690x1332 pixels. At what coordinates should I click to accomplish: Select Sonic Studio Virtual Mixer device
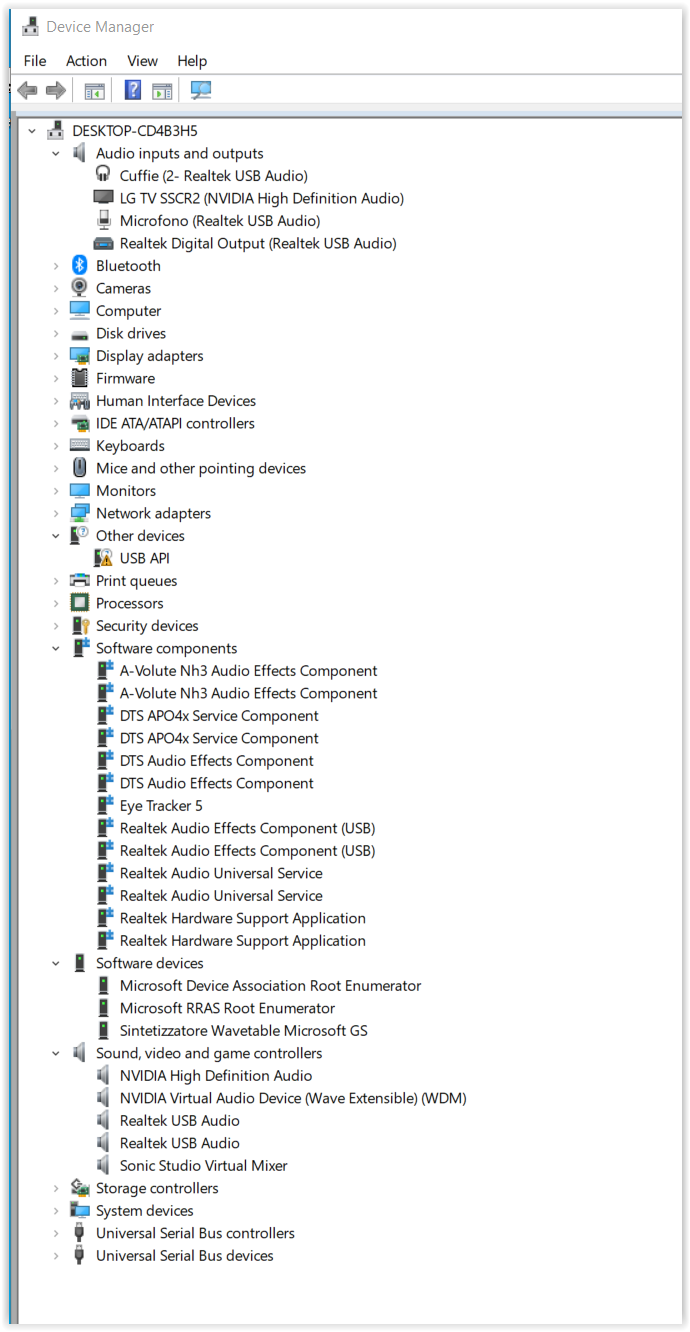[x=203, y=1166]
